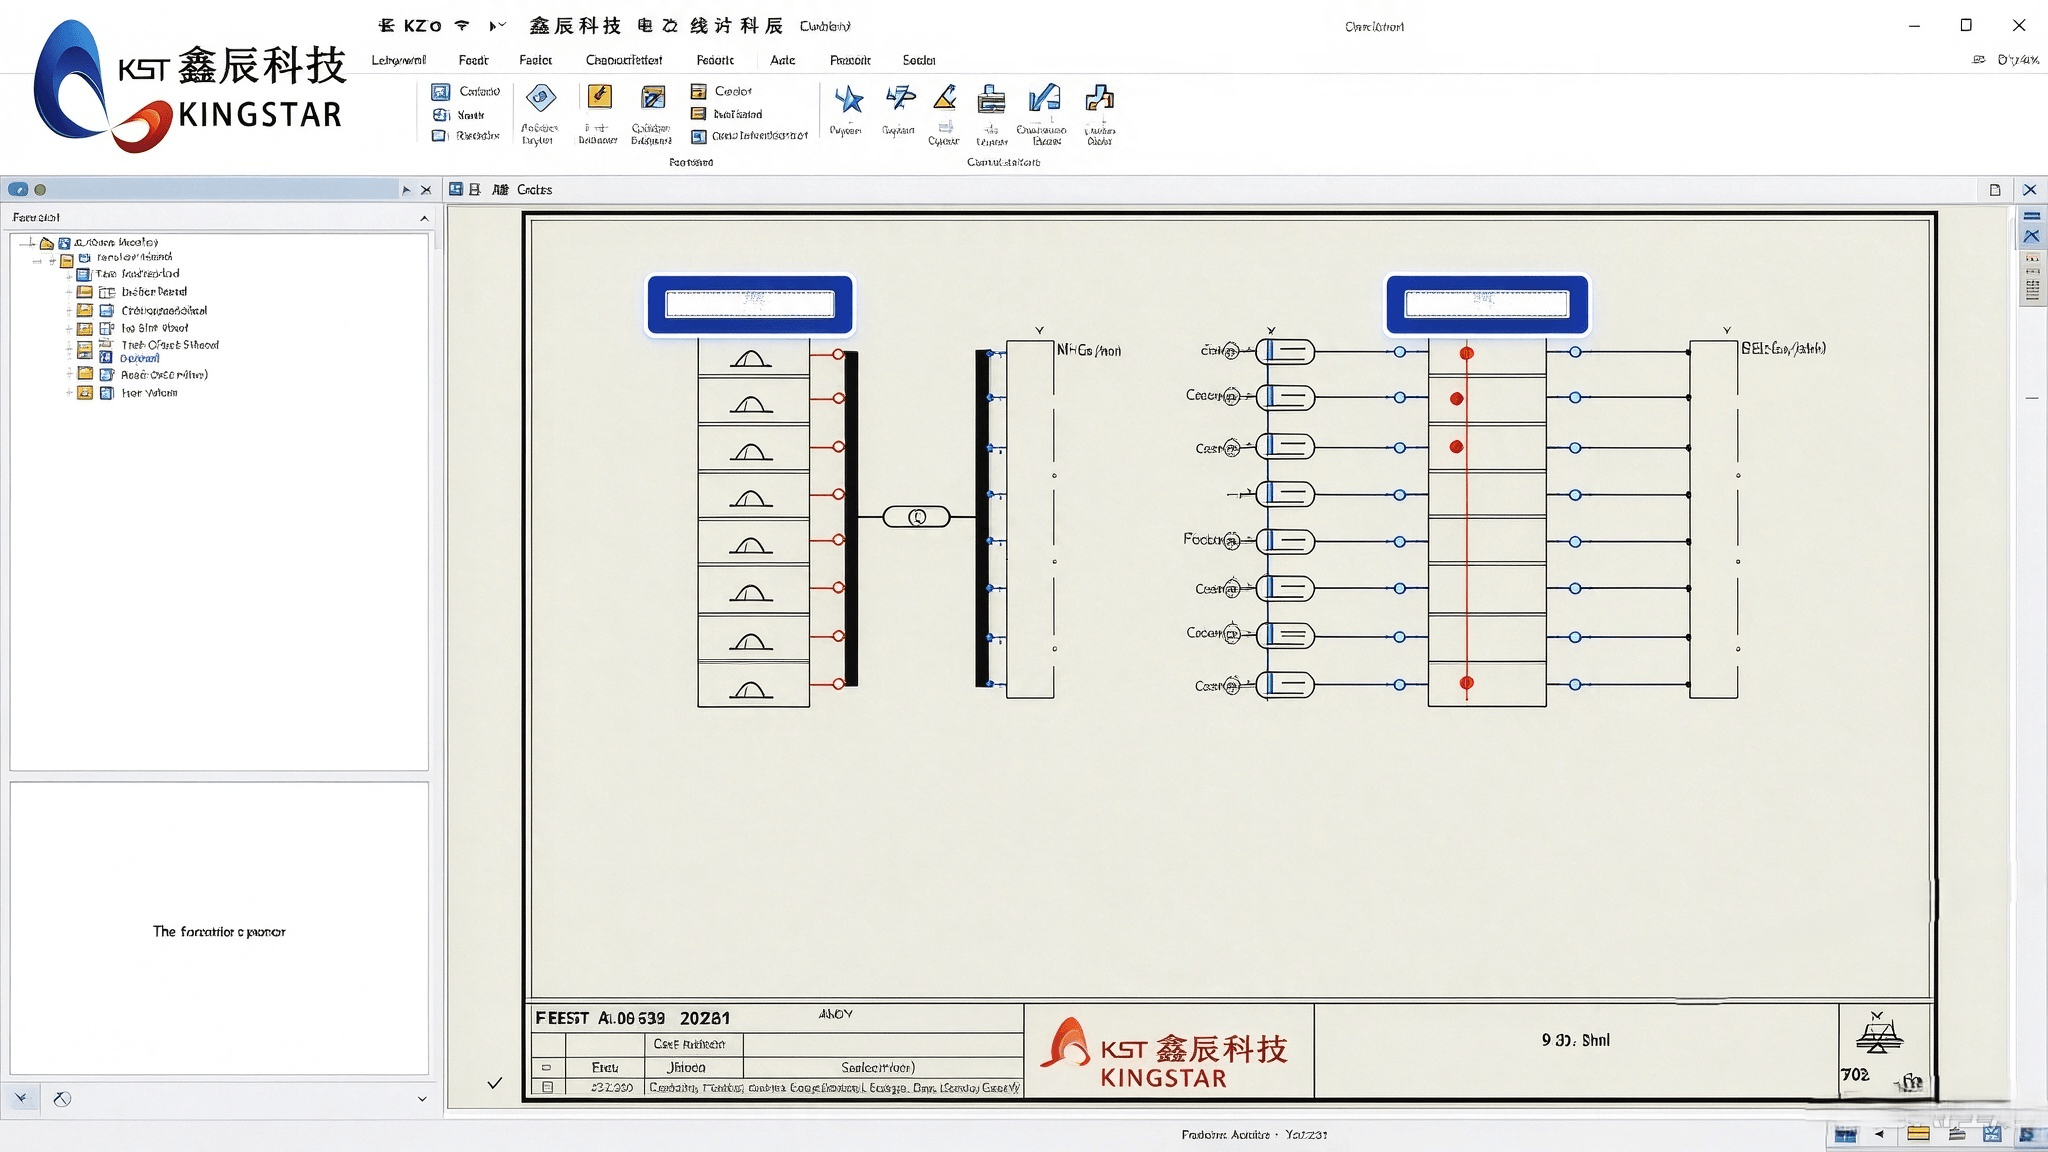Click the first small icon in ribbon's left column
The image size is (2048, 1152).
[440, 92]
